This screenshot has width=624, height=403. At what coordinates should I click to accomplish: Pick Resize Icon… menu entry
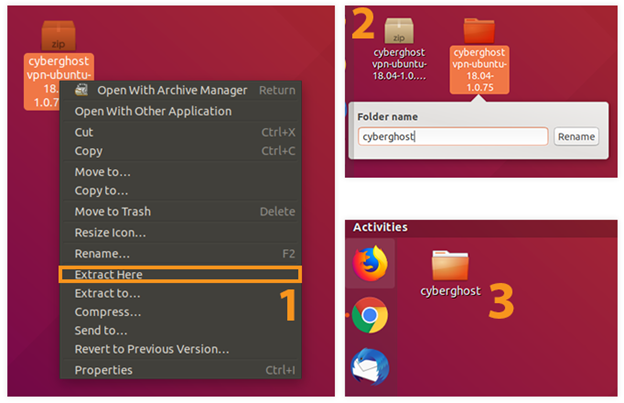pos(181,233)
